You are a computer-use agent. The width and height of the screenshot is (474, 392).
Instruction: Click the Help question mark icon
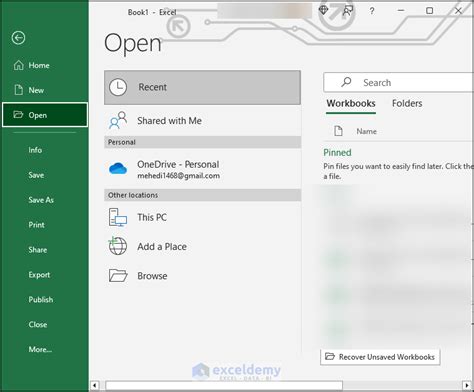[372, 11]
